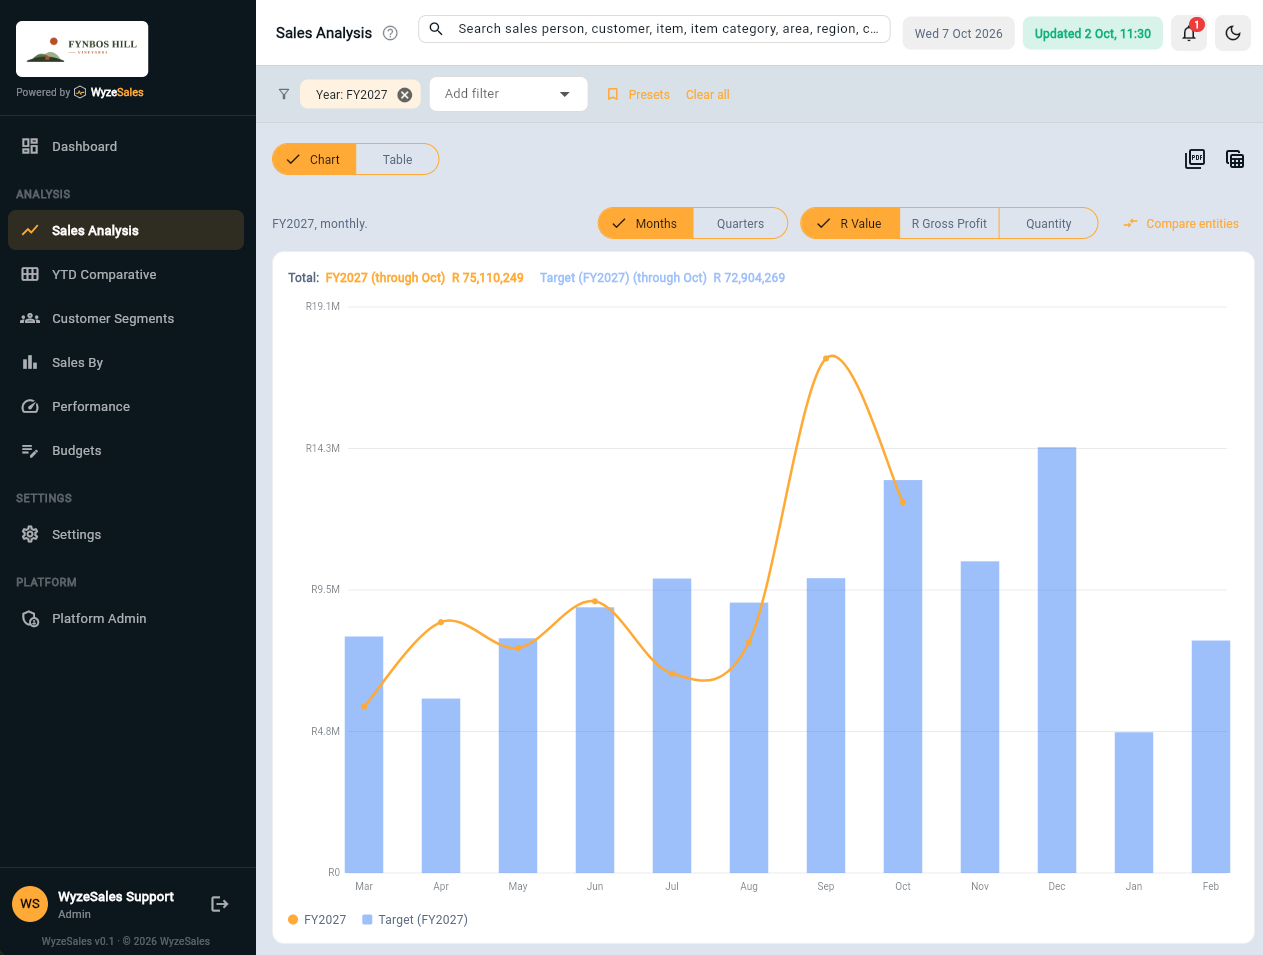This screenshot has height=955, width=1263.
Task: Open Customer Segments page
Action: [126, 318]
